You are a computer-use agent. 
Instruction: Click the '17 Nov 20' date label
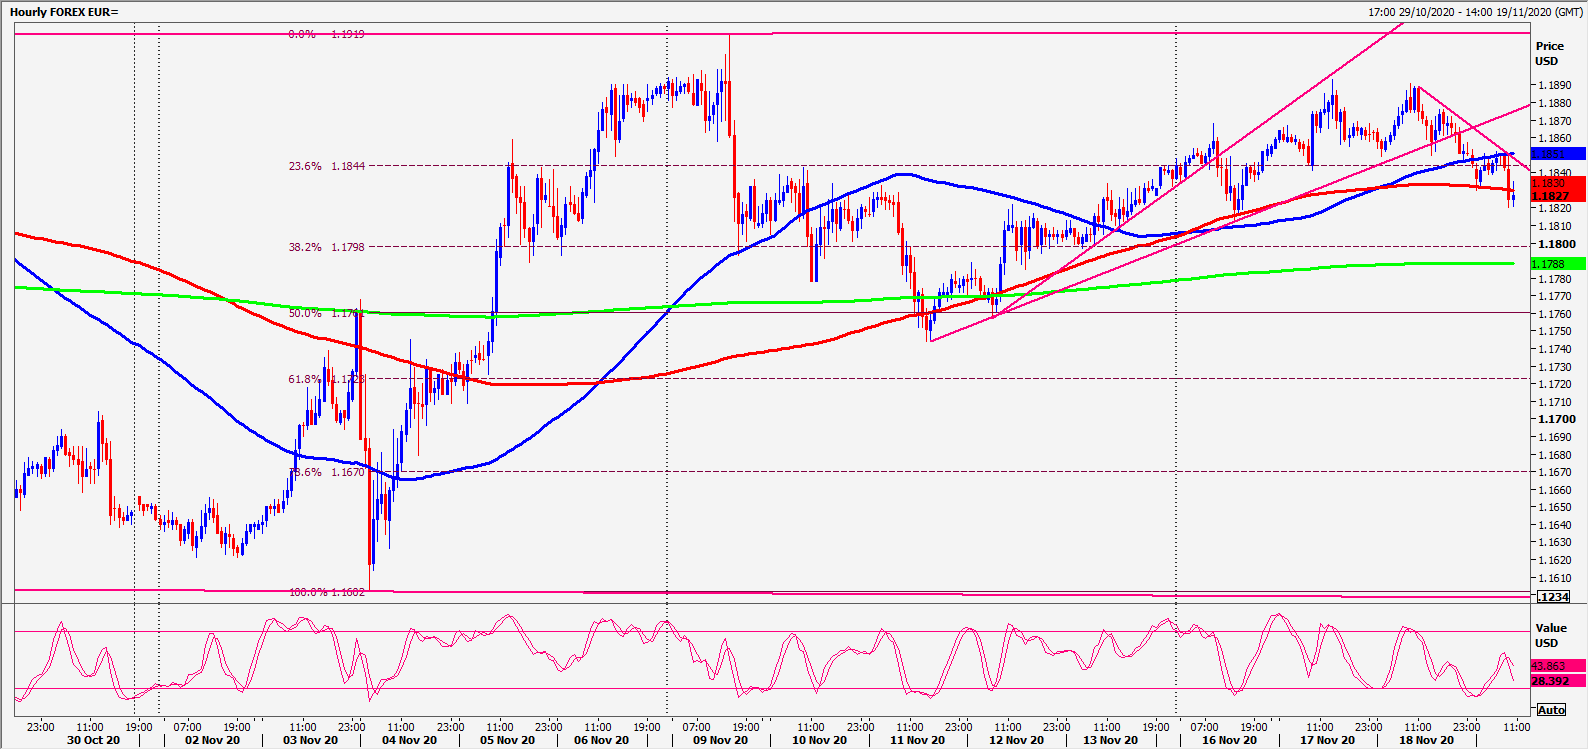[1328, 740]
